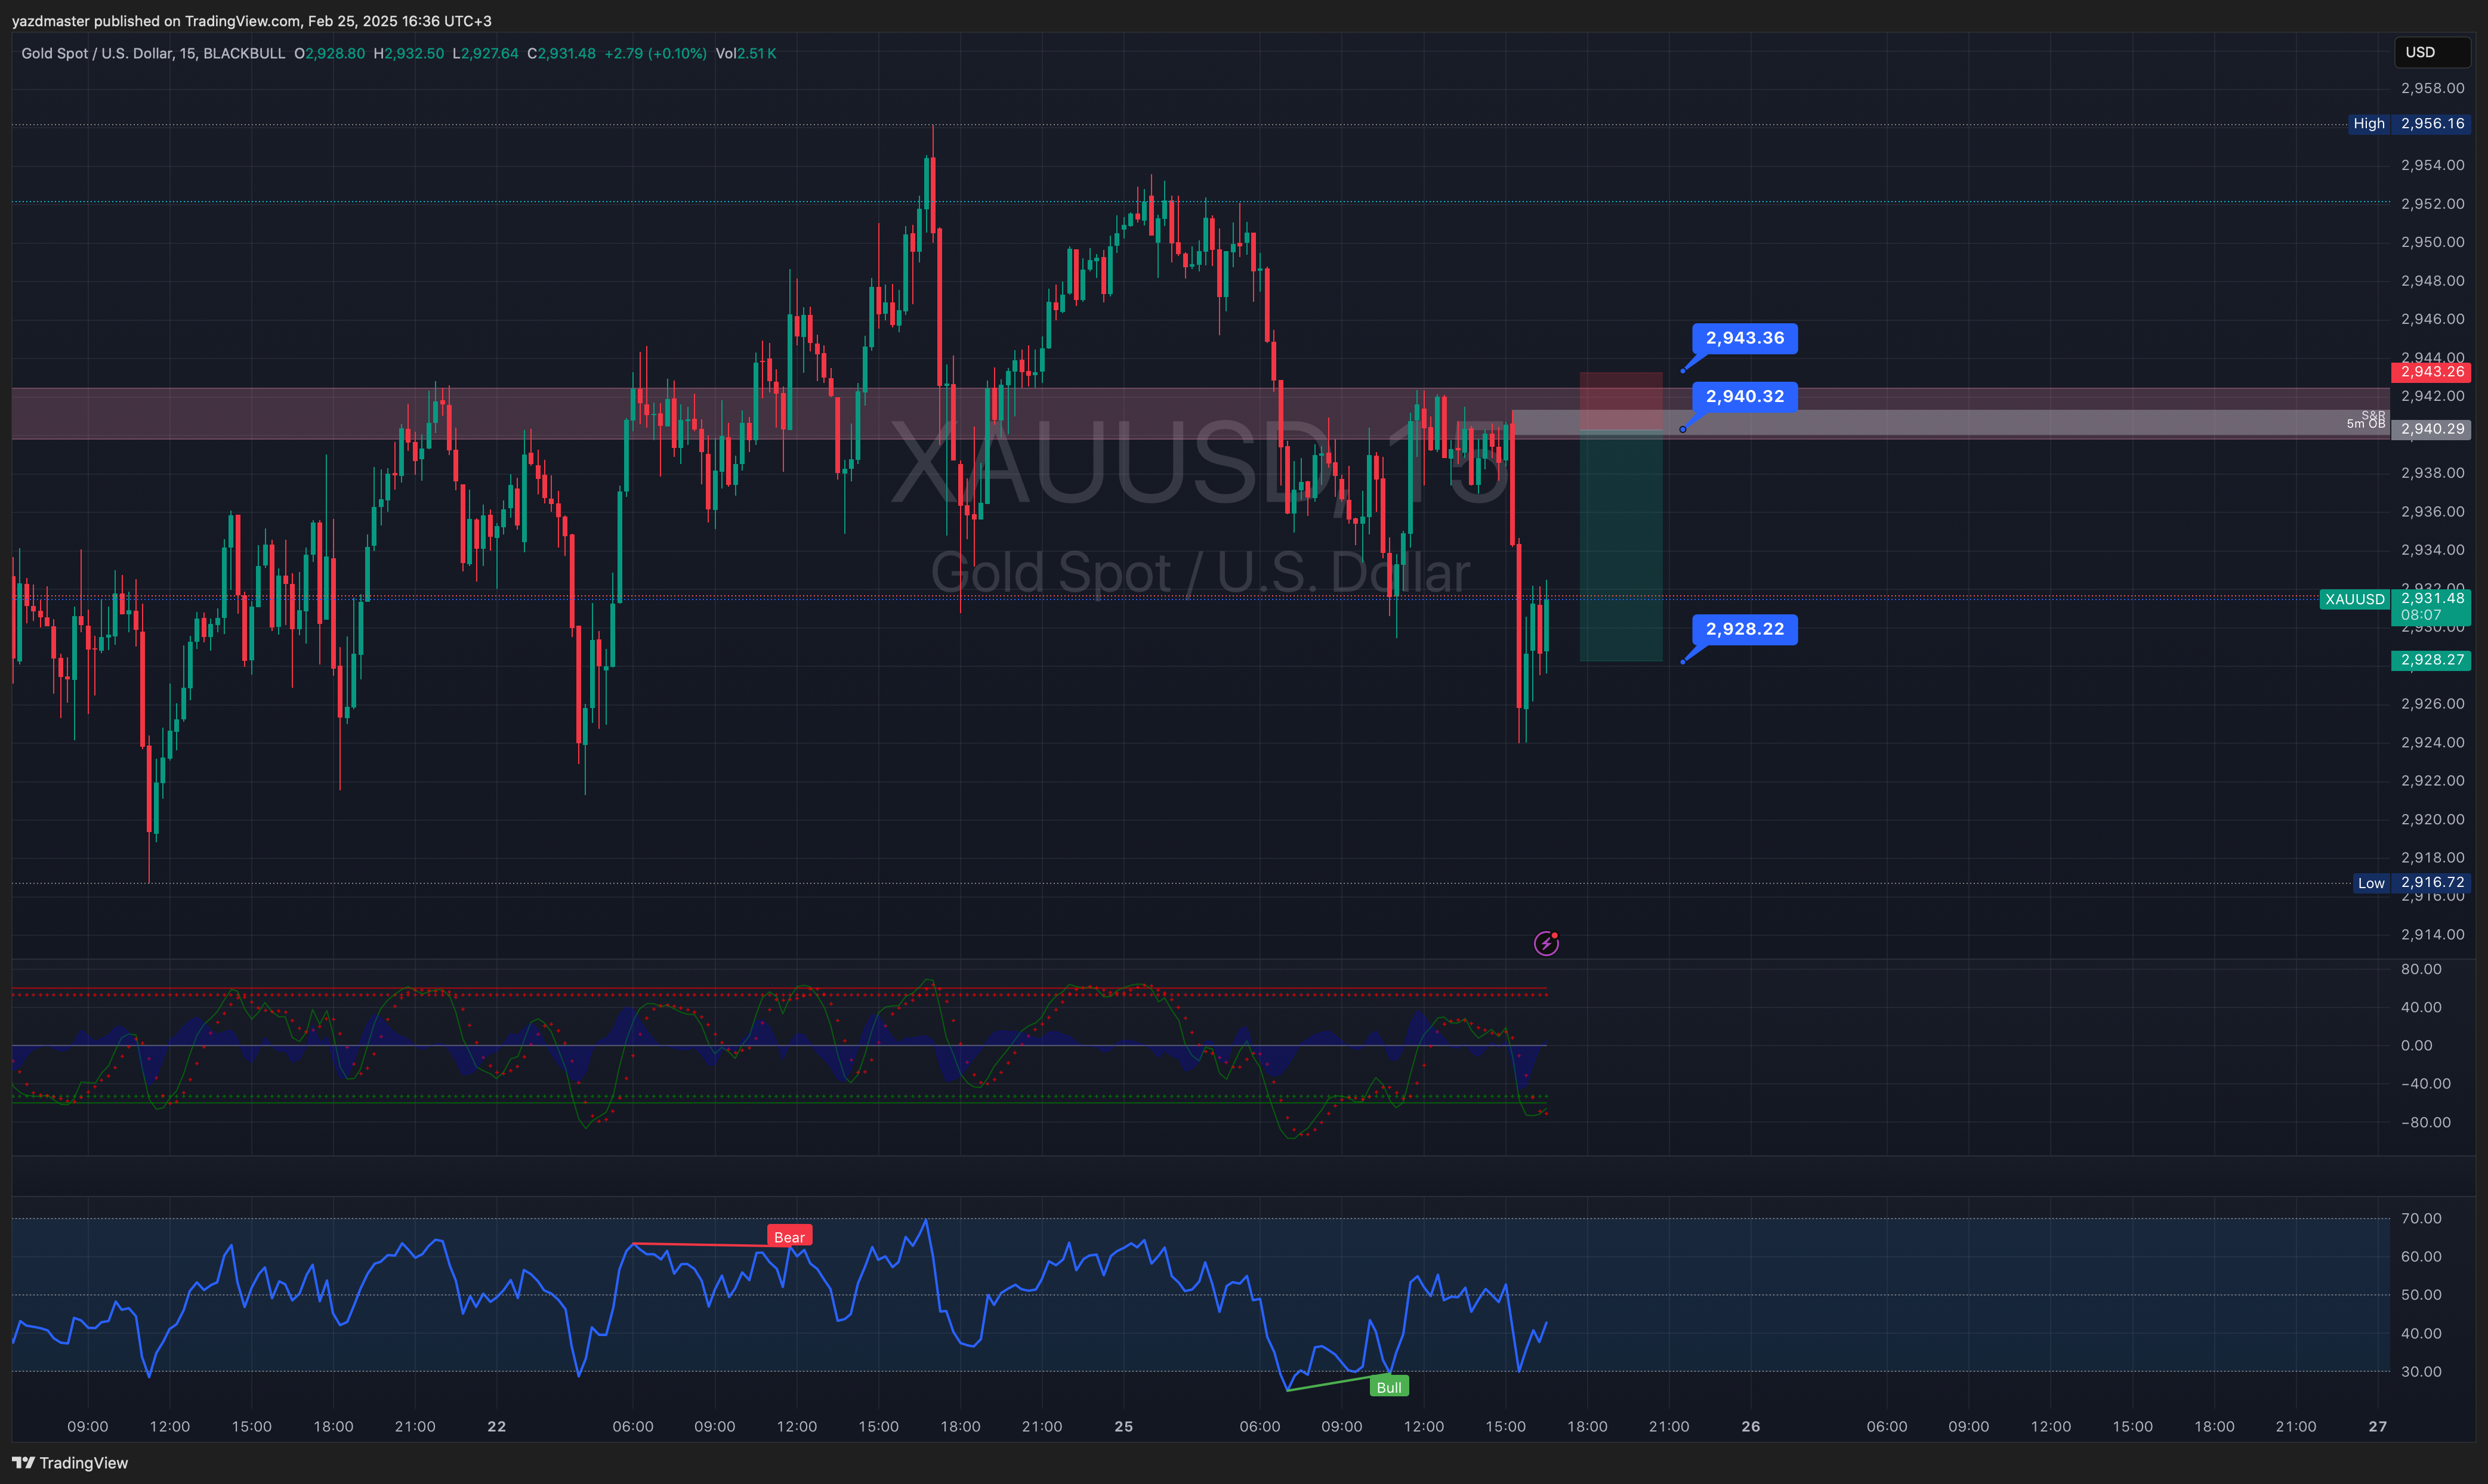The image size is (2488, 1484).
Task: Select the 2,928.22 target price callout
Action: (x=1744, y=629)
